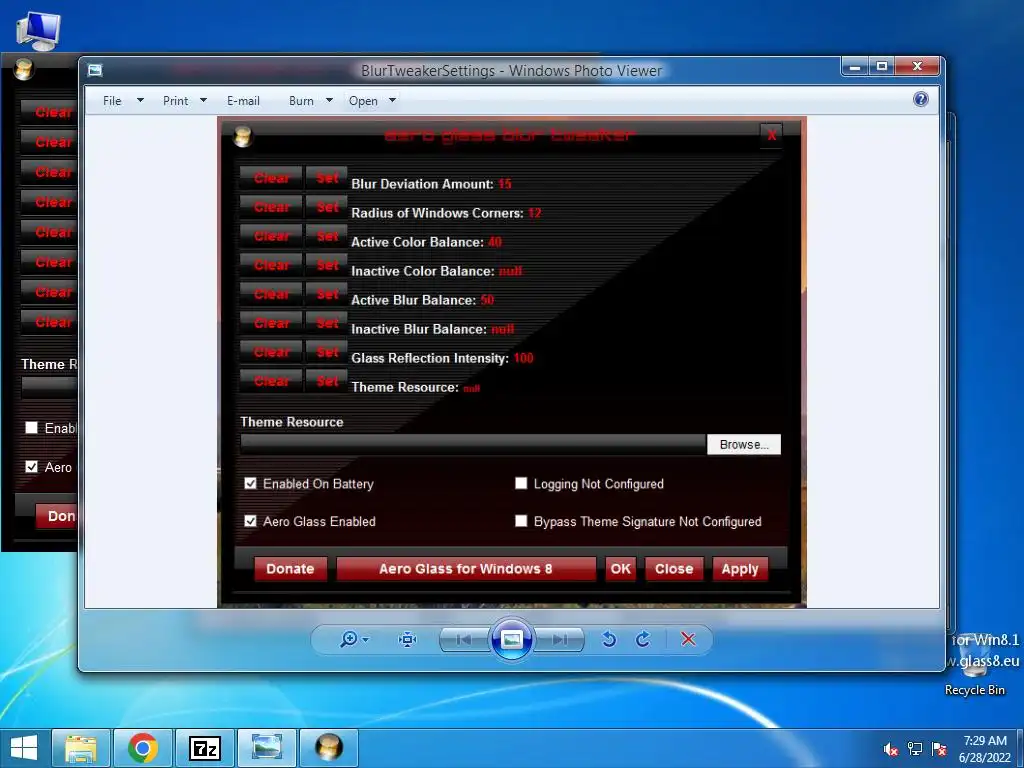Open the zoom dropdown arrow beside the magnifier
This screenshot has height=768, width=1024.
(365, 639)
